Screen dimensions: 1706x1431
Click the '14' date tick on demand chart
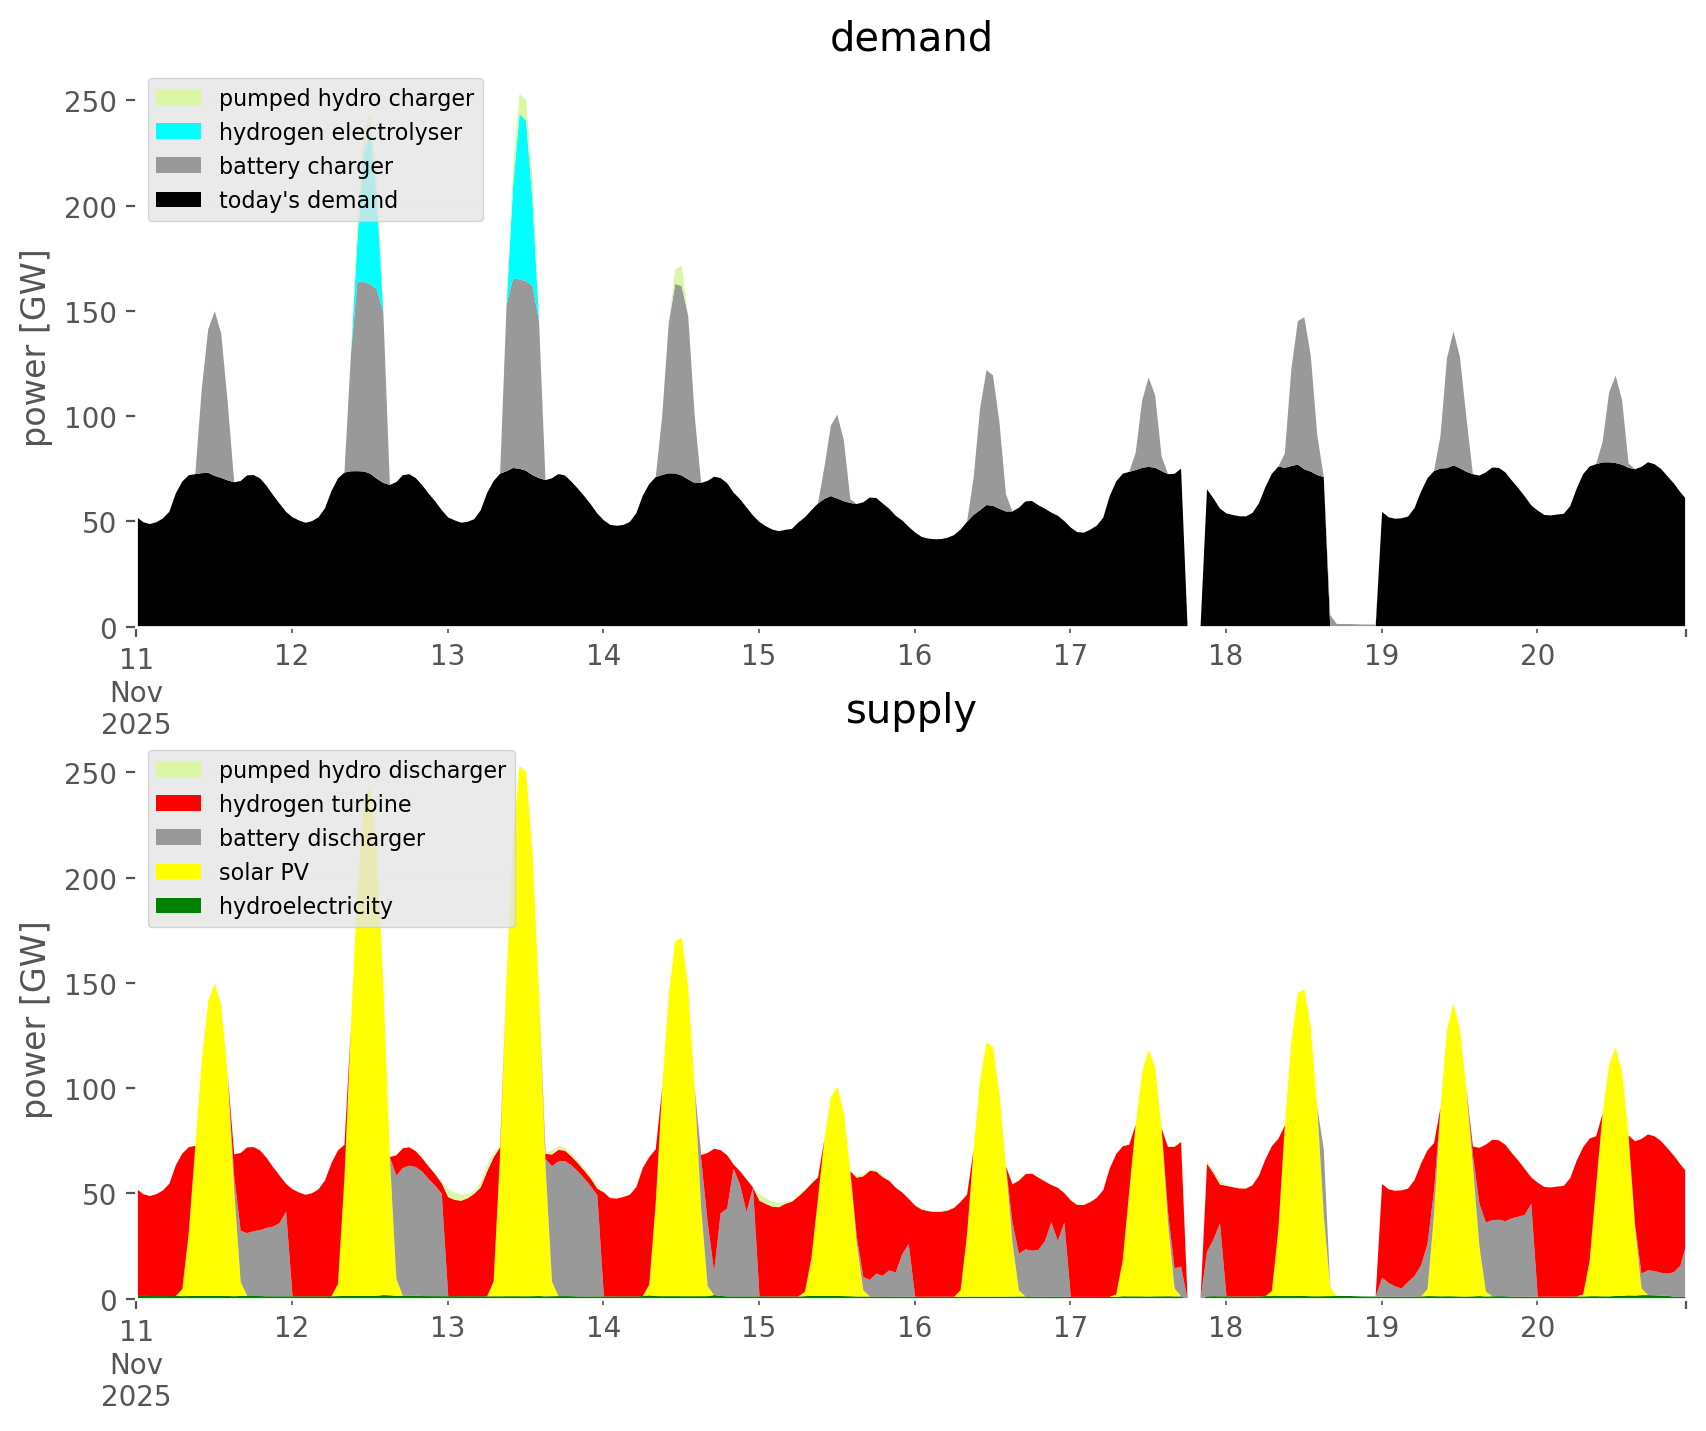tap(603, 656)
